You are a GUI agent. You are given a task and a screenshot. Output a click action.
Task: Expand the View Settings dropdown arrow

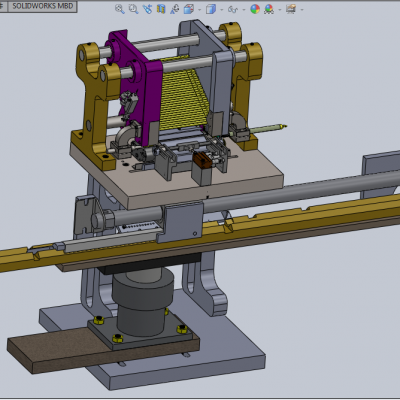click(x=302, y=10)
